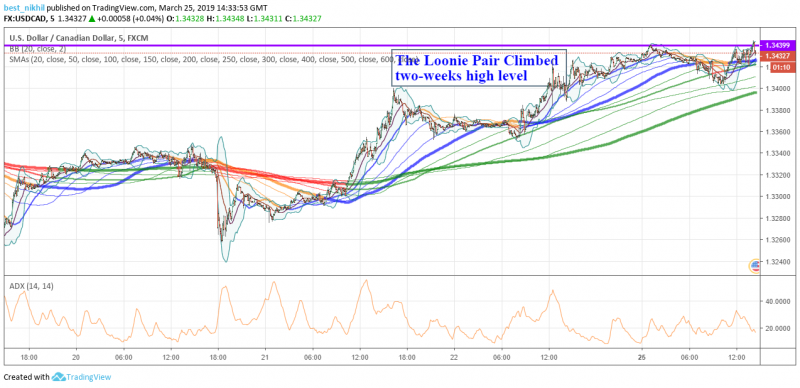
Task: Click the date label 22 on time axis
Action: point(454,357)
